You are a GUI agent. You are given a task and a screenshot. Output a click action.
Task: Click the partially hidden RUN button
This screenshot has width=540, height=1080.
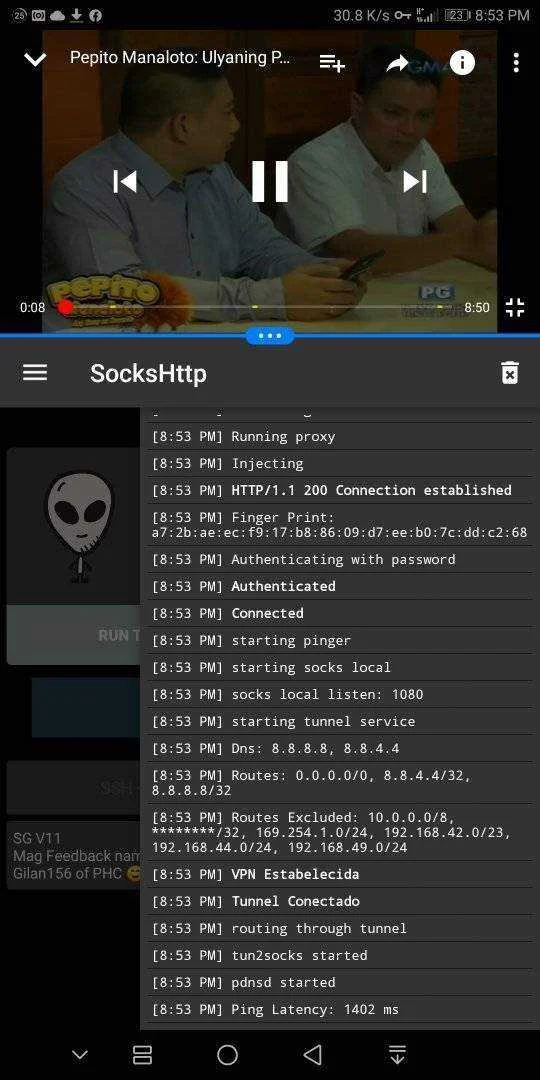coord(74,635)
